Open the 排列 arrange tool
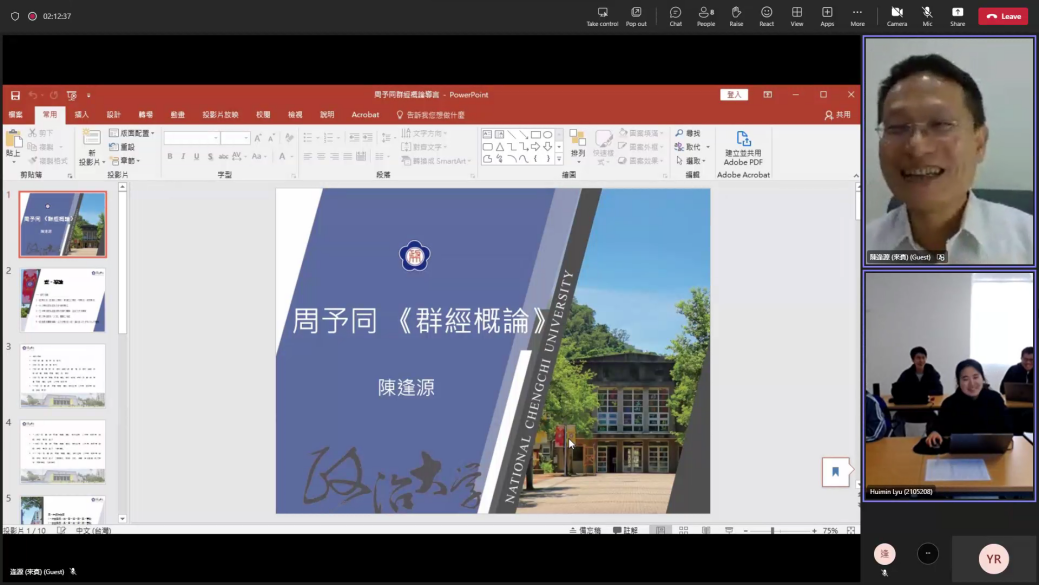This screenshot has width=1039, height=585. tap(578, 144)
